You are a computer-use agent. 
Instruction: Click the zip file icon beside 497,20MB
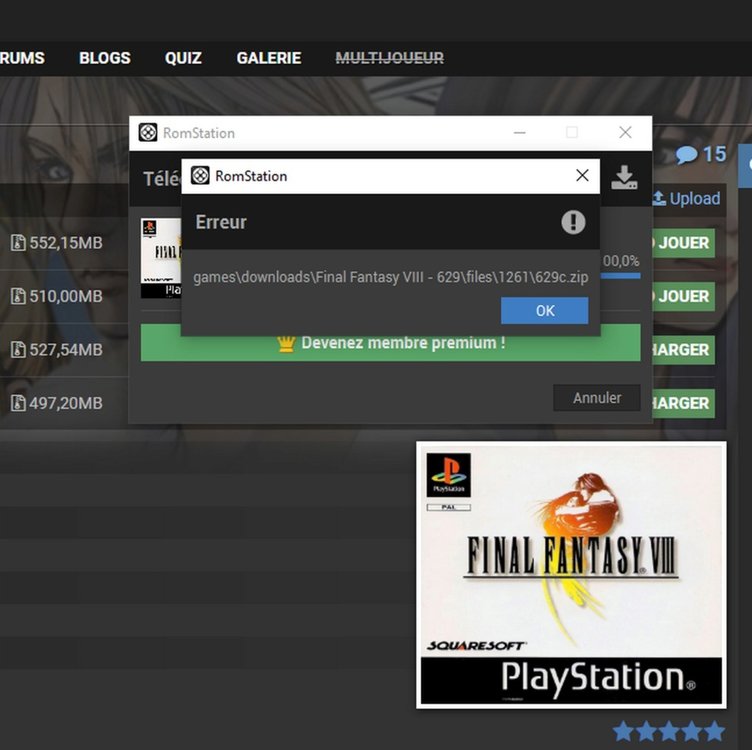click(18, 403)
